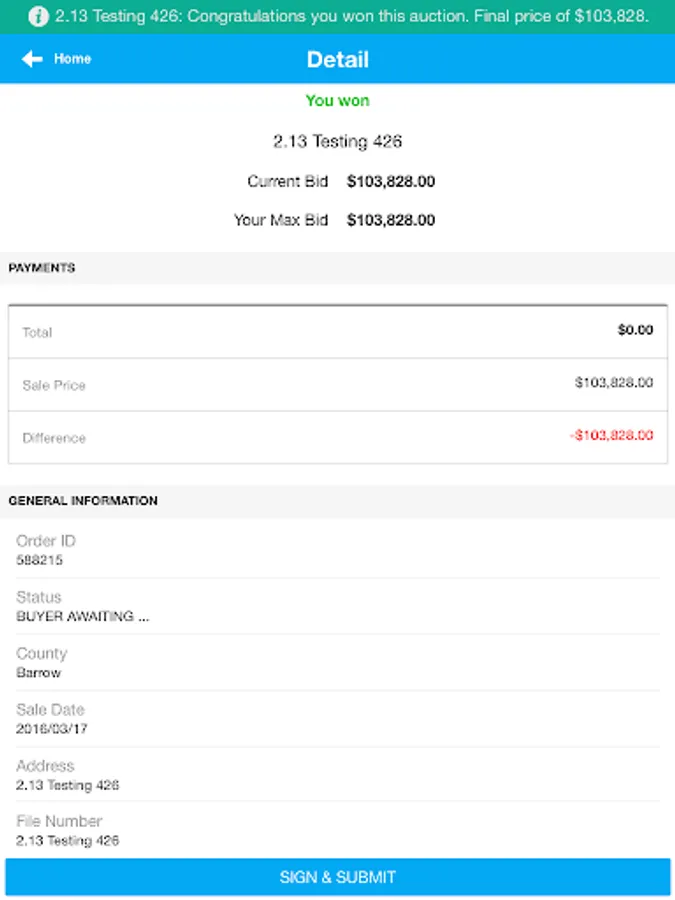The width and height of the screenshot is (675, 900).
Task: Click the green You won status text
Action: [x=338, y=100]
